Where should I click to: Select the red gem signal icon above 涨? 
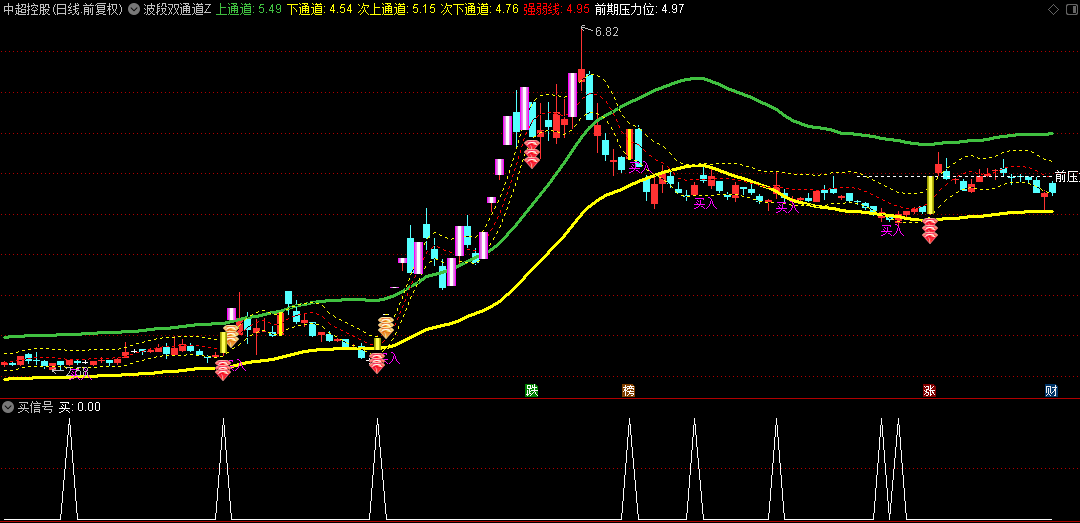[930, 230]
